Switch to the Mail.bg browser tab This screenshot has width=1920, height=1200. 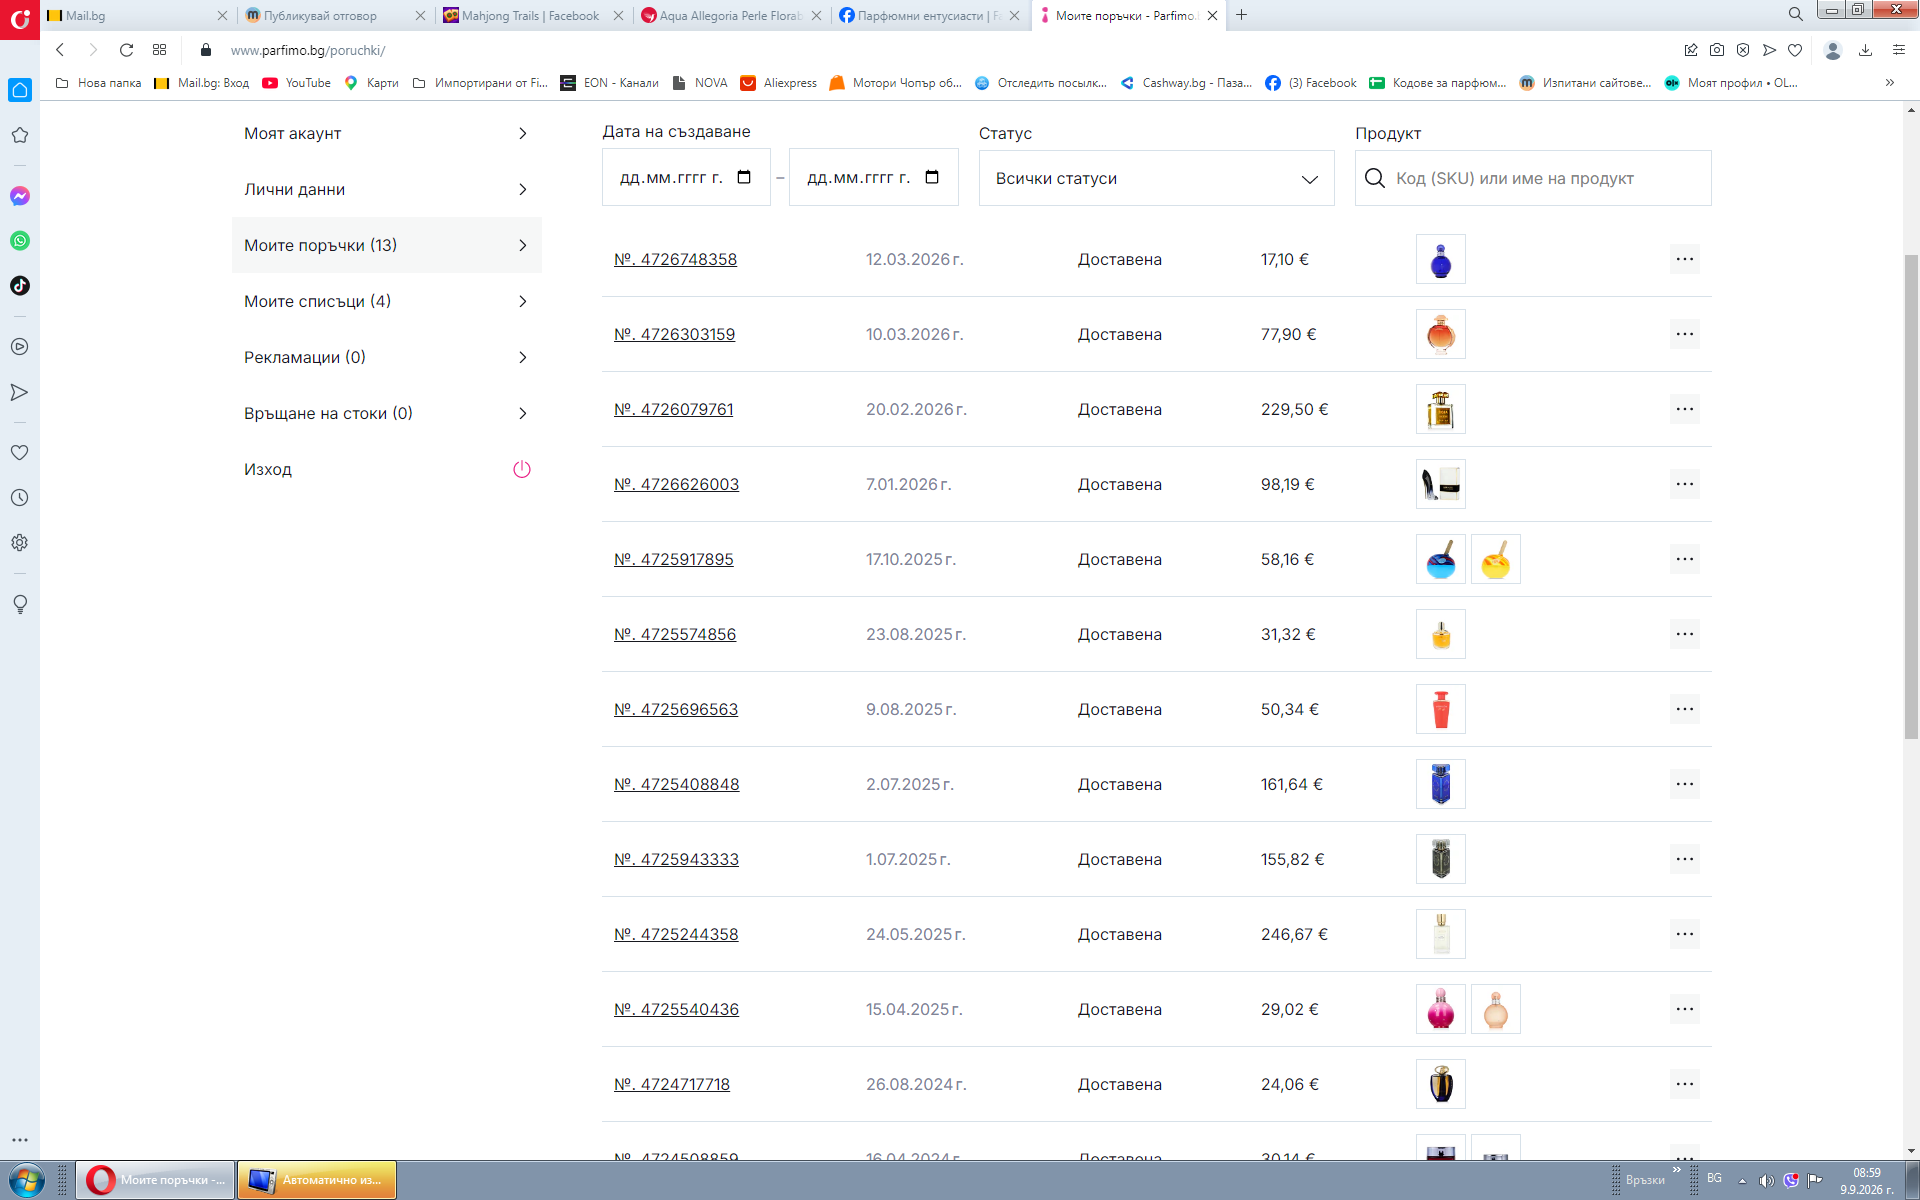coord(137,15)
